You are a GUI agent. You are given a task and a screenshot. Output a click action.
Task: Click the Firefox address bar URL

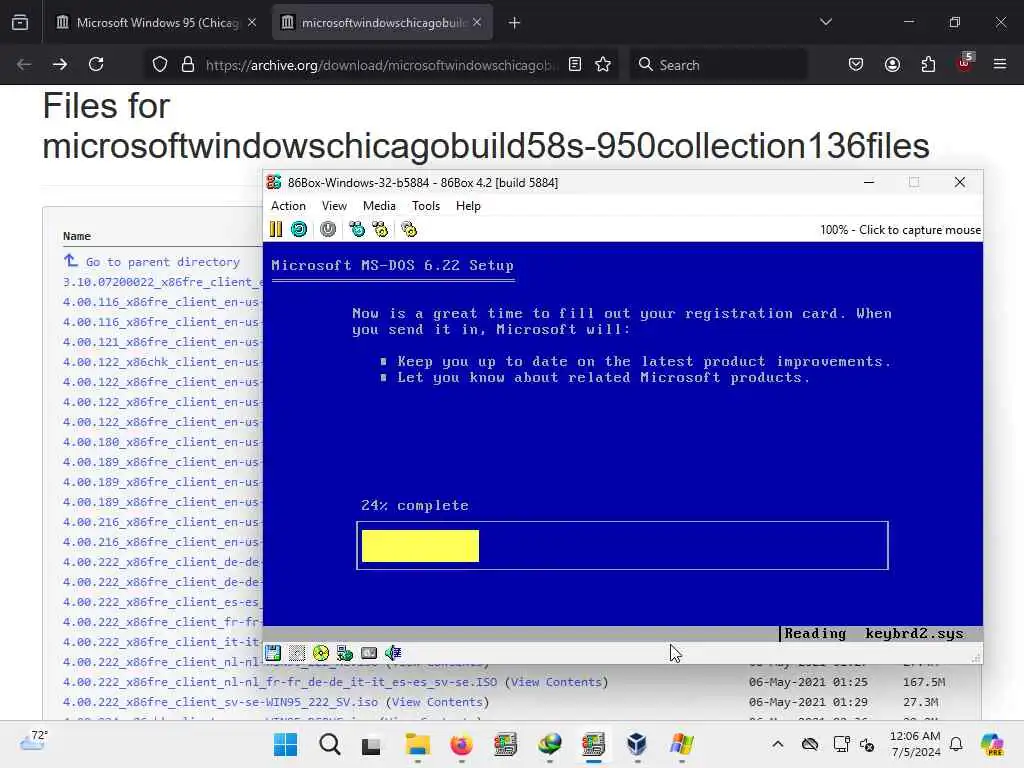(382, 65)
